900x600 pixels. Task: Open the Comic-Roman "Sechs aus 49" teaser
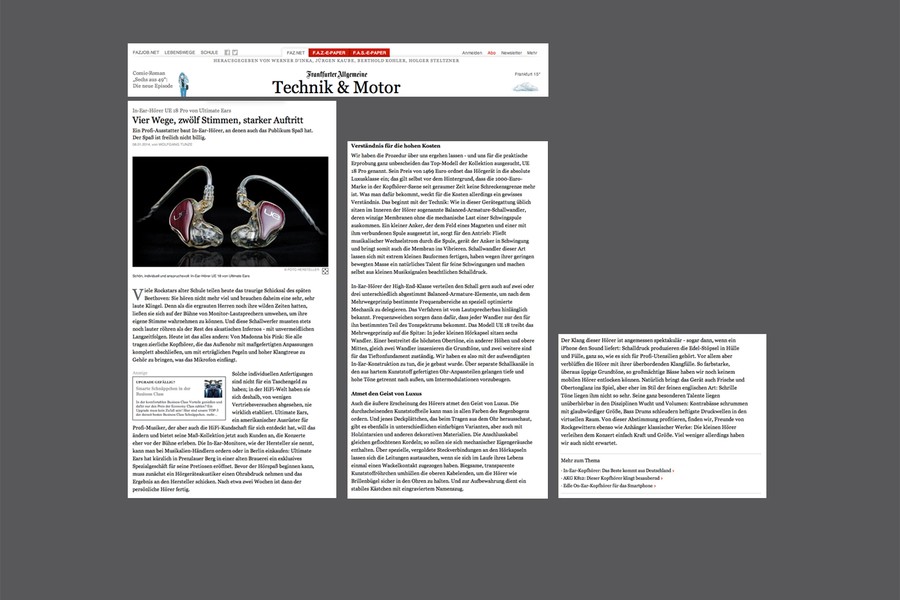[153, 80]
